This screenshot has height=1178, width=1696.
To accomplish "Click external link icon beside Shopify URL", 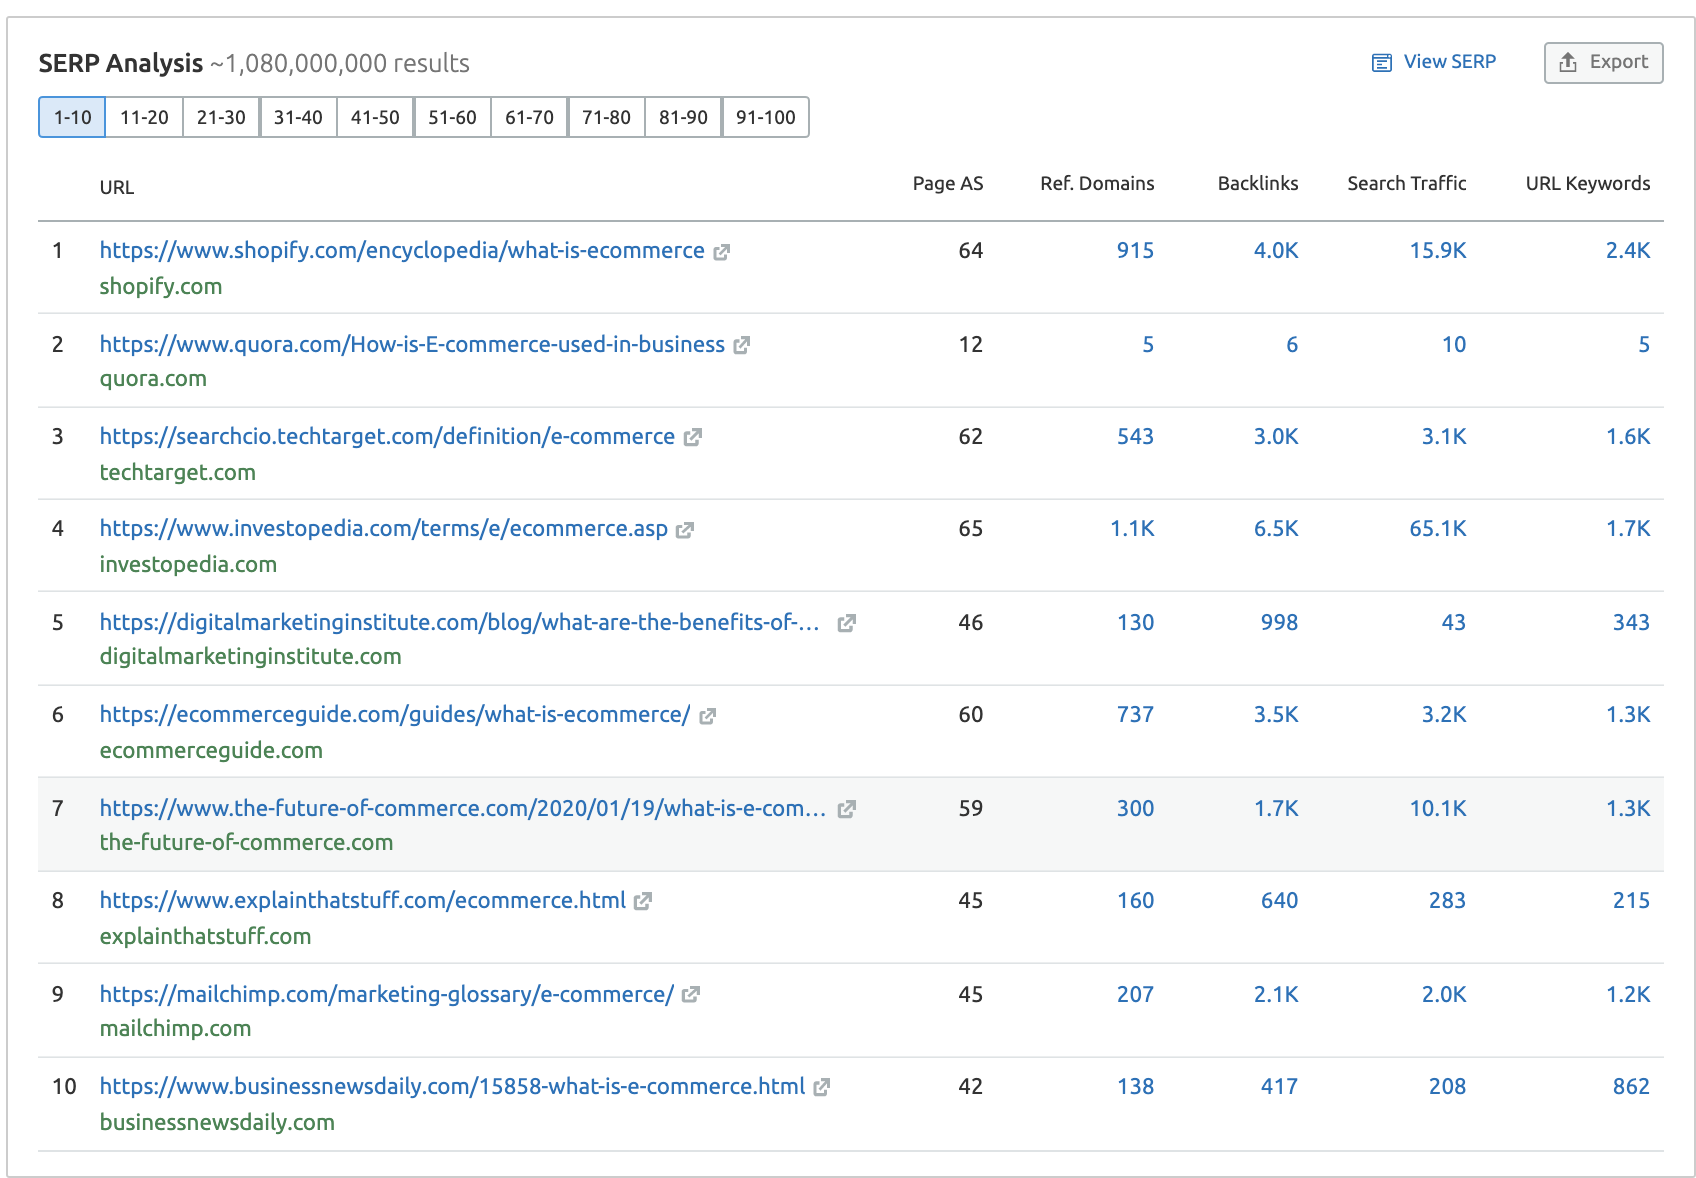I will tap(721, 252).
